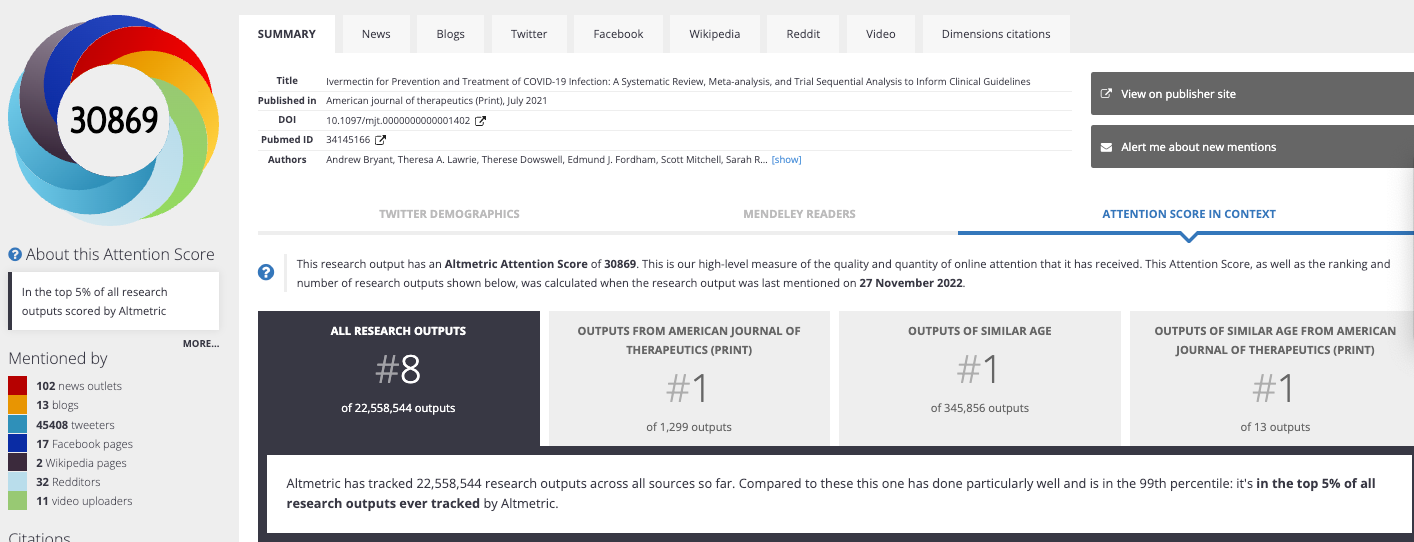The height and width of the screenshot is (542, 1414).
Task: Click the Altmetric donut badge showing 30869
Action: (113, 121)
